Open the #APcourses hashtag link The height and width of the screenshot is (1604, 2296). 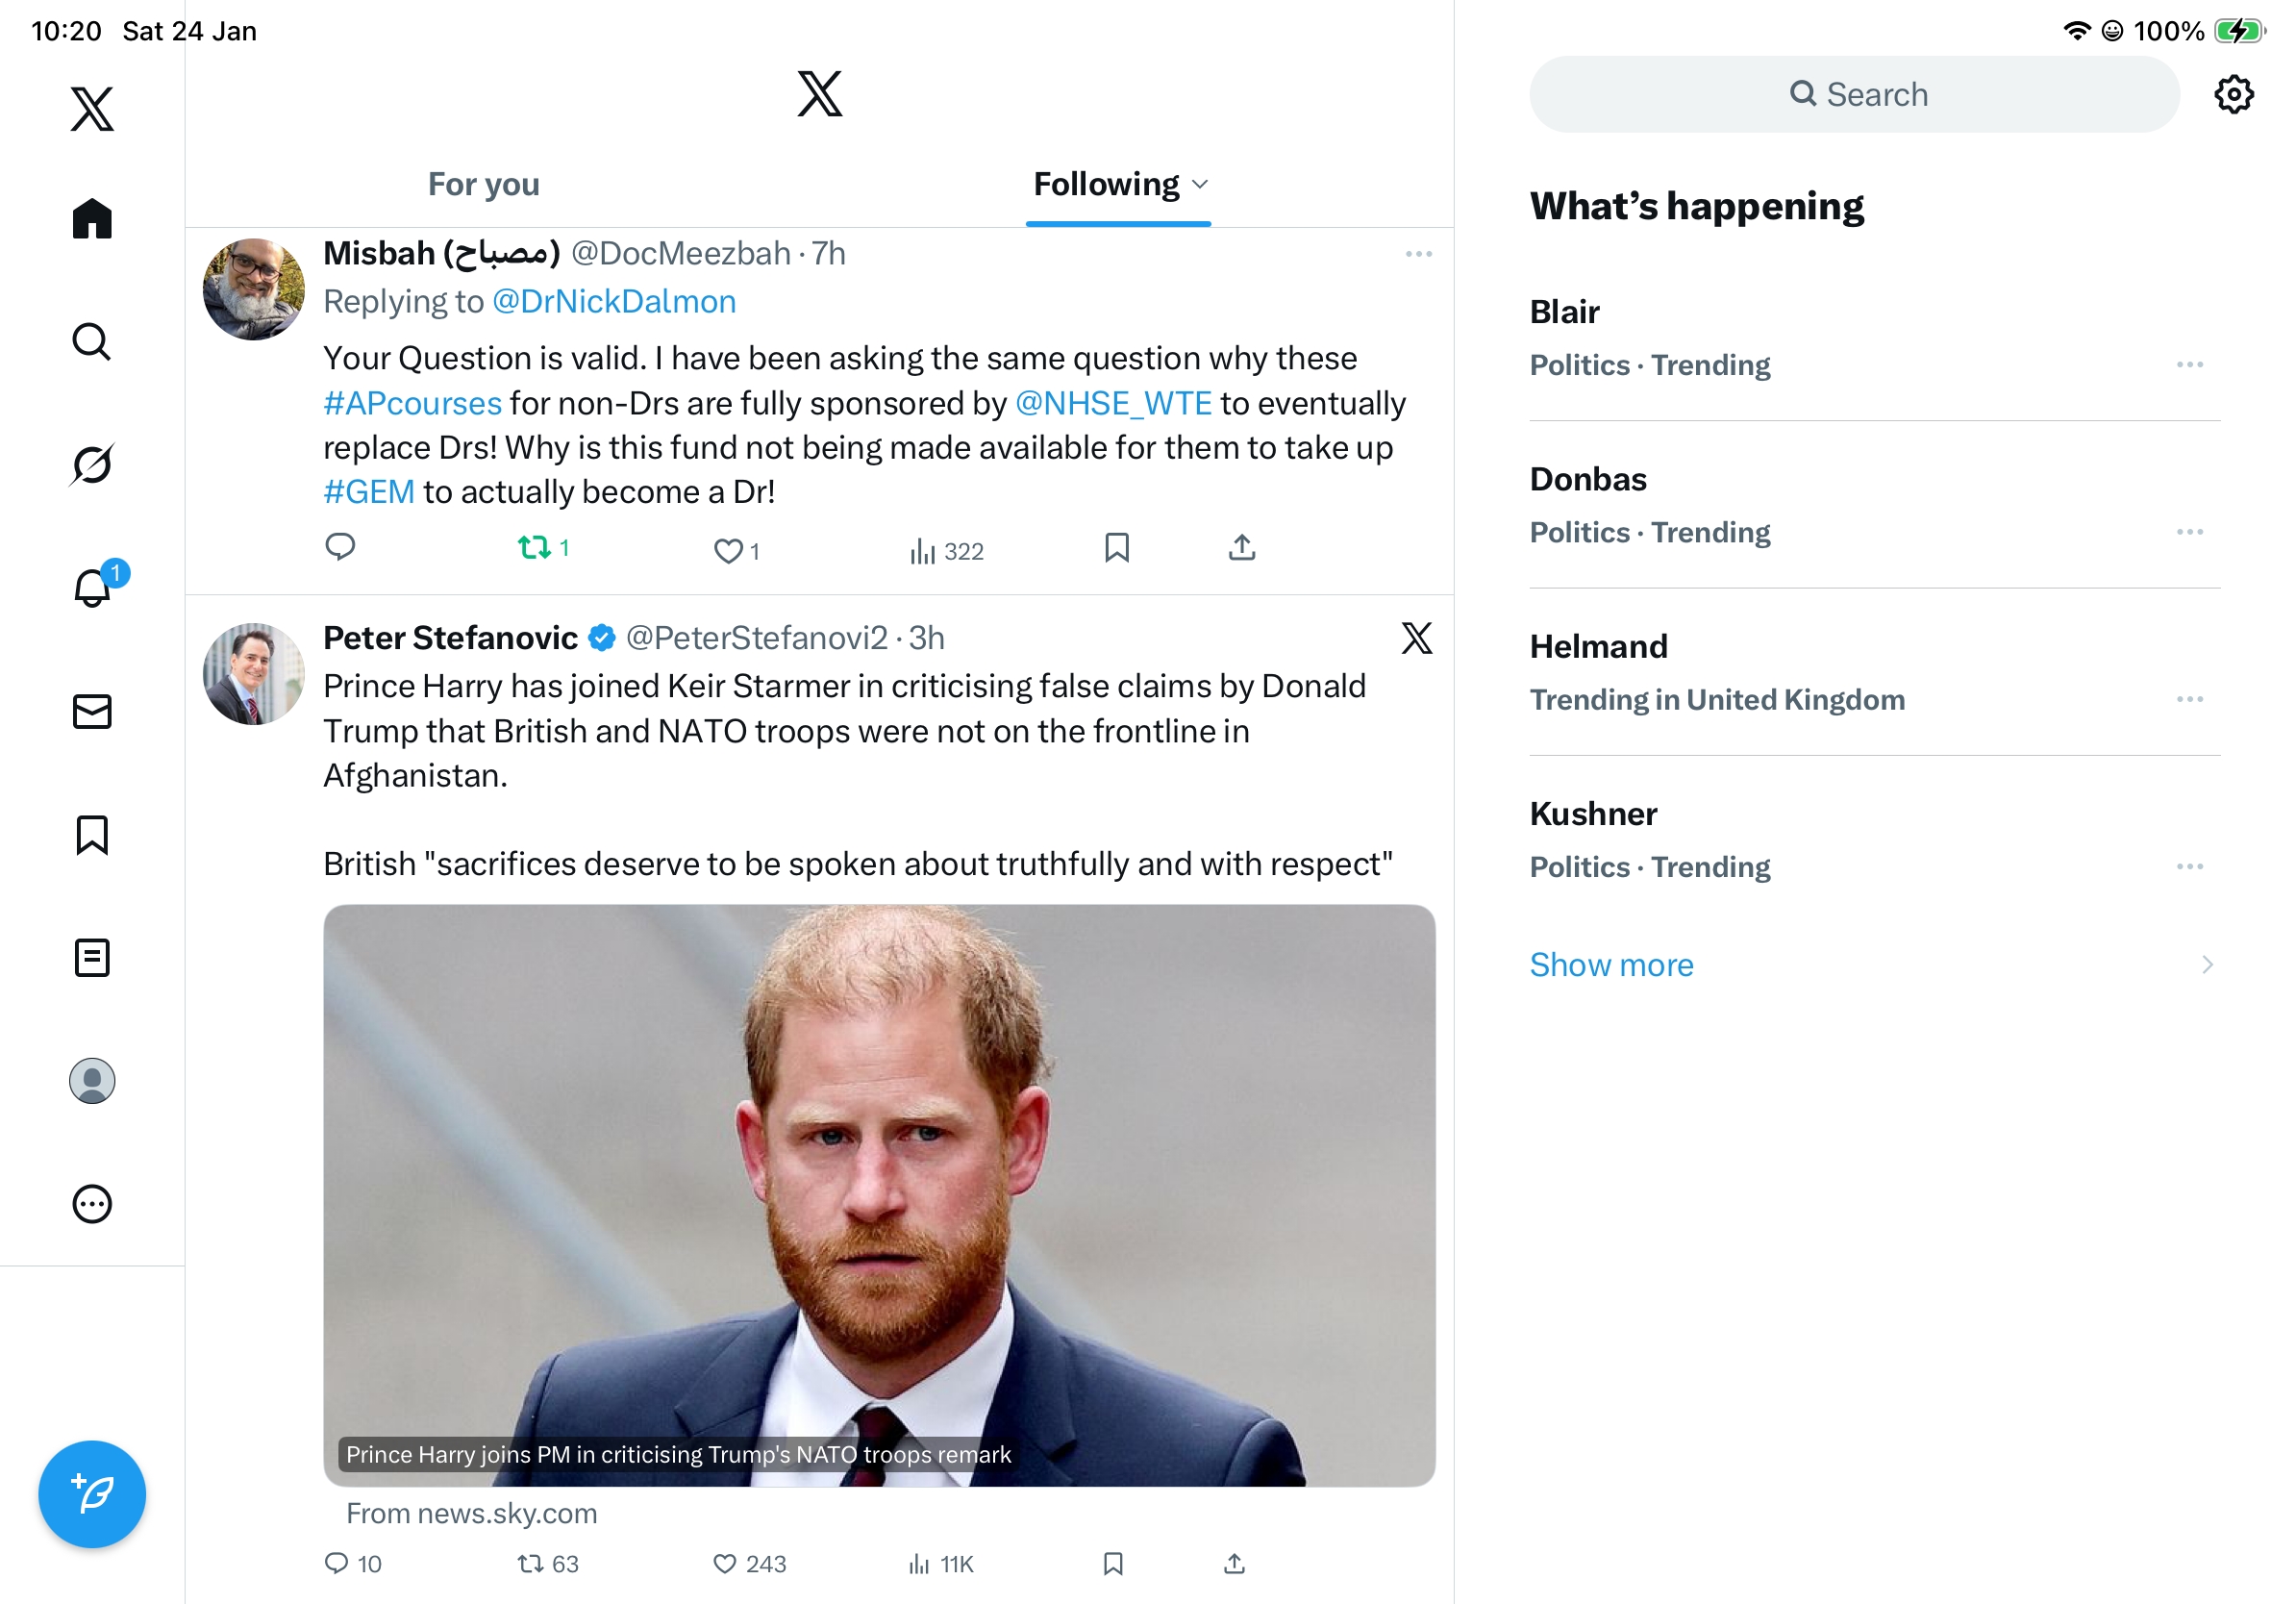pos(412,403)
